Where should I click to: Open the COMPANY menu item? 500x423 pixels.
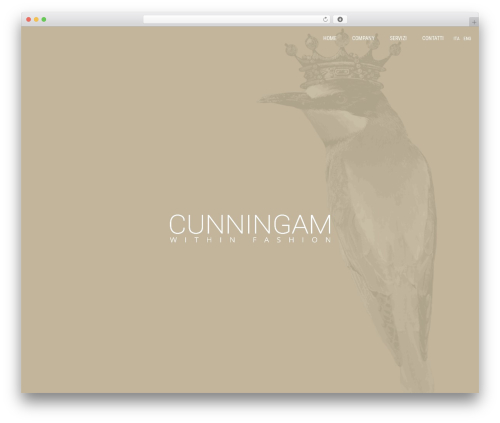point(363,38)
